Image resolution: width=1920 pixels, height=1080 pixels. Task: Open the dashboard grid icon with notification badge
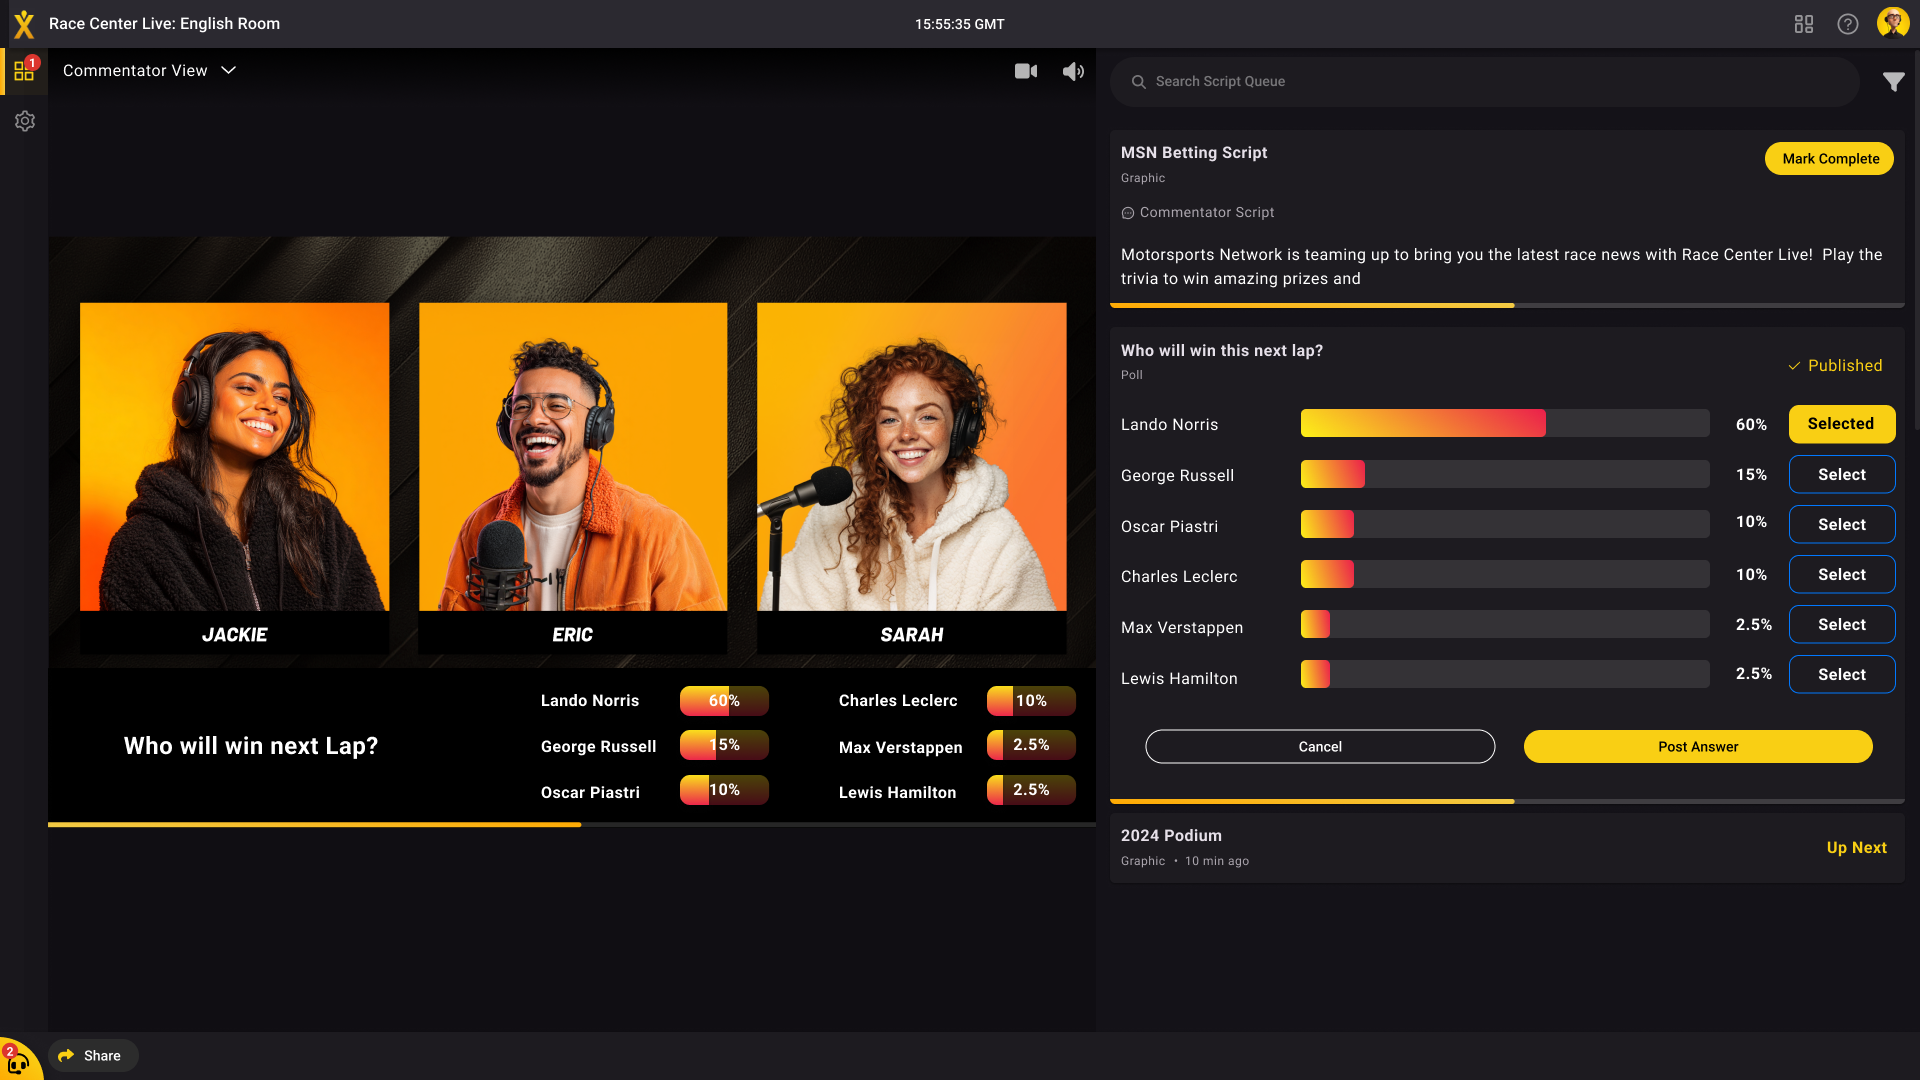(x=24, y=70)
